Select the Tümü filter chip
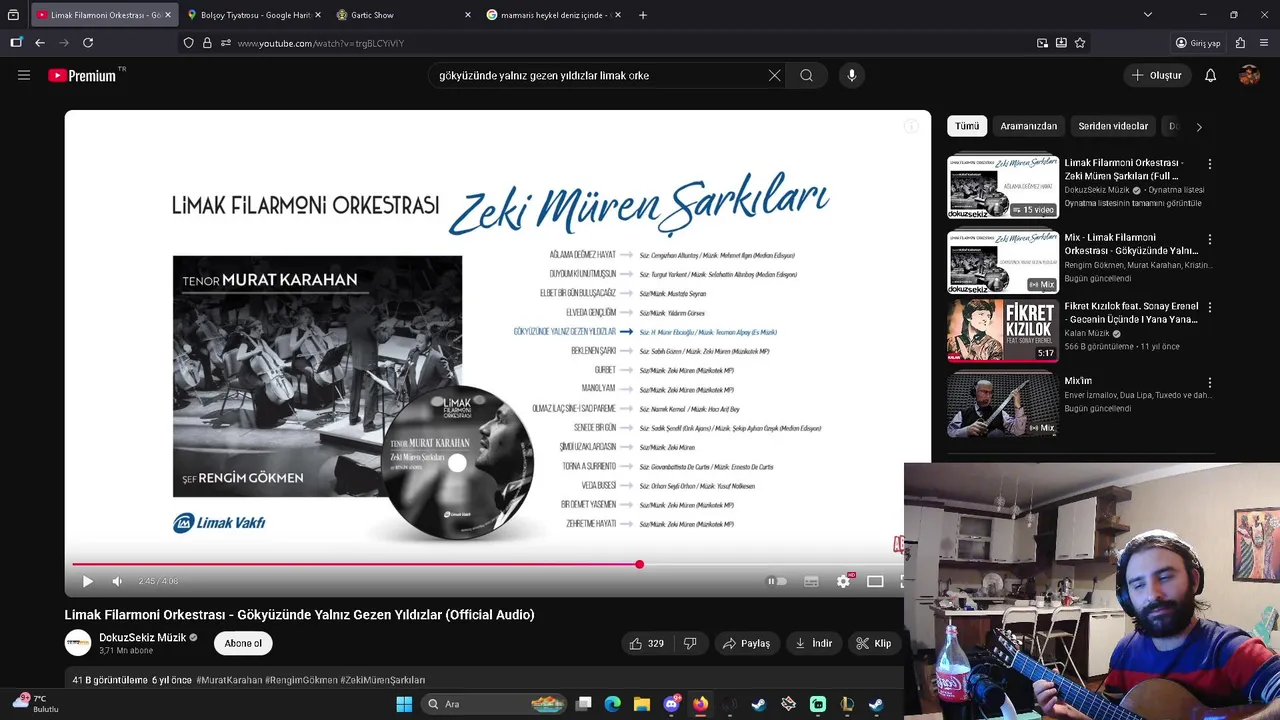The image size is (1280, 720). [x=967, y=126]
